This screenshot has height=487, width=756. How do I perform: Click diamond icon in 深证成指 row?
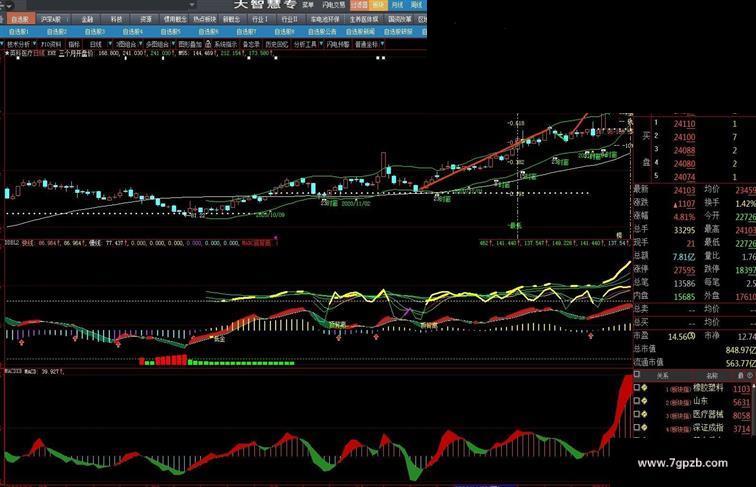coord(645,427)
